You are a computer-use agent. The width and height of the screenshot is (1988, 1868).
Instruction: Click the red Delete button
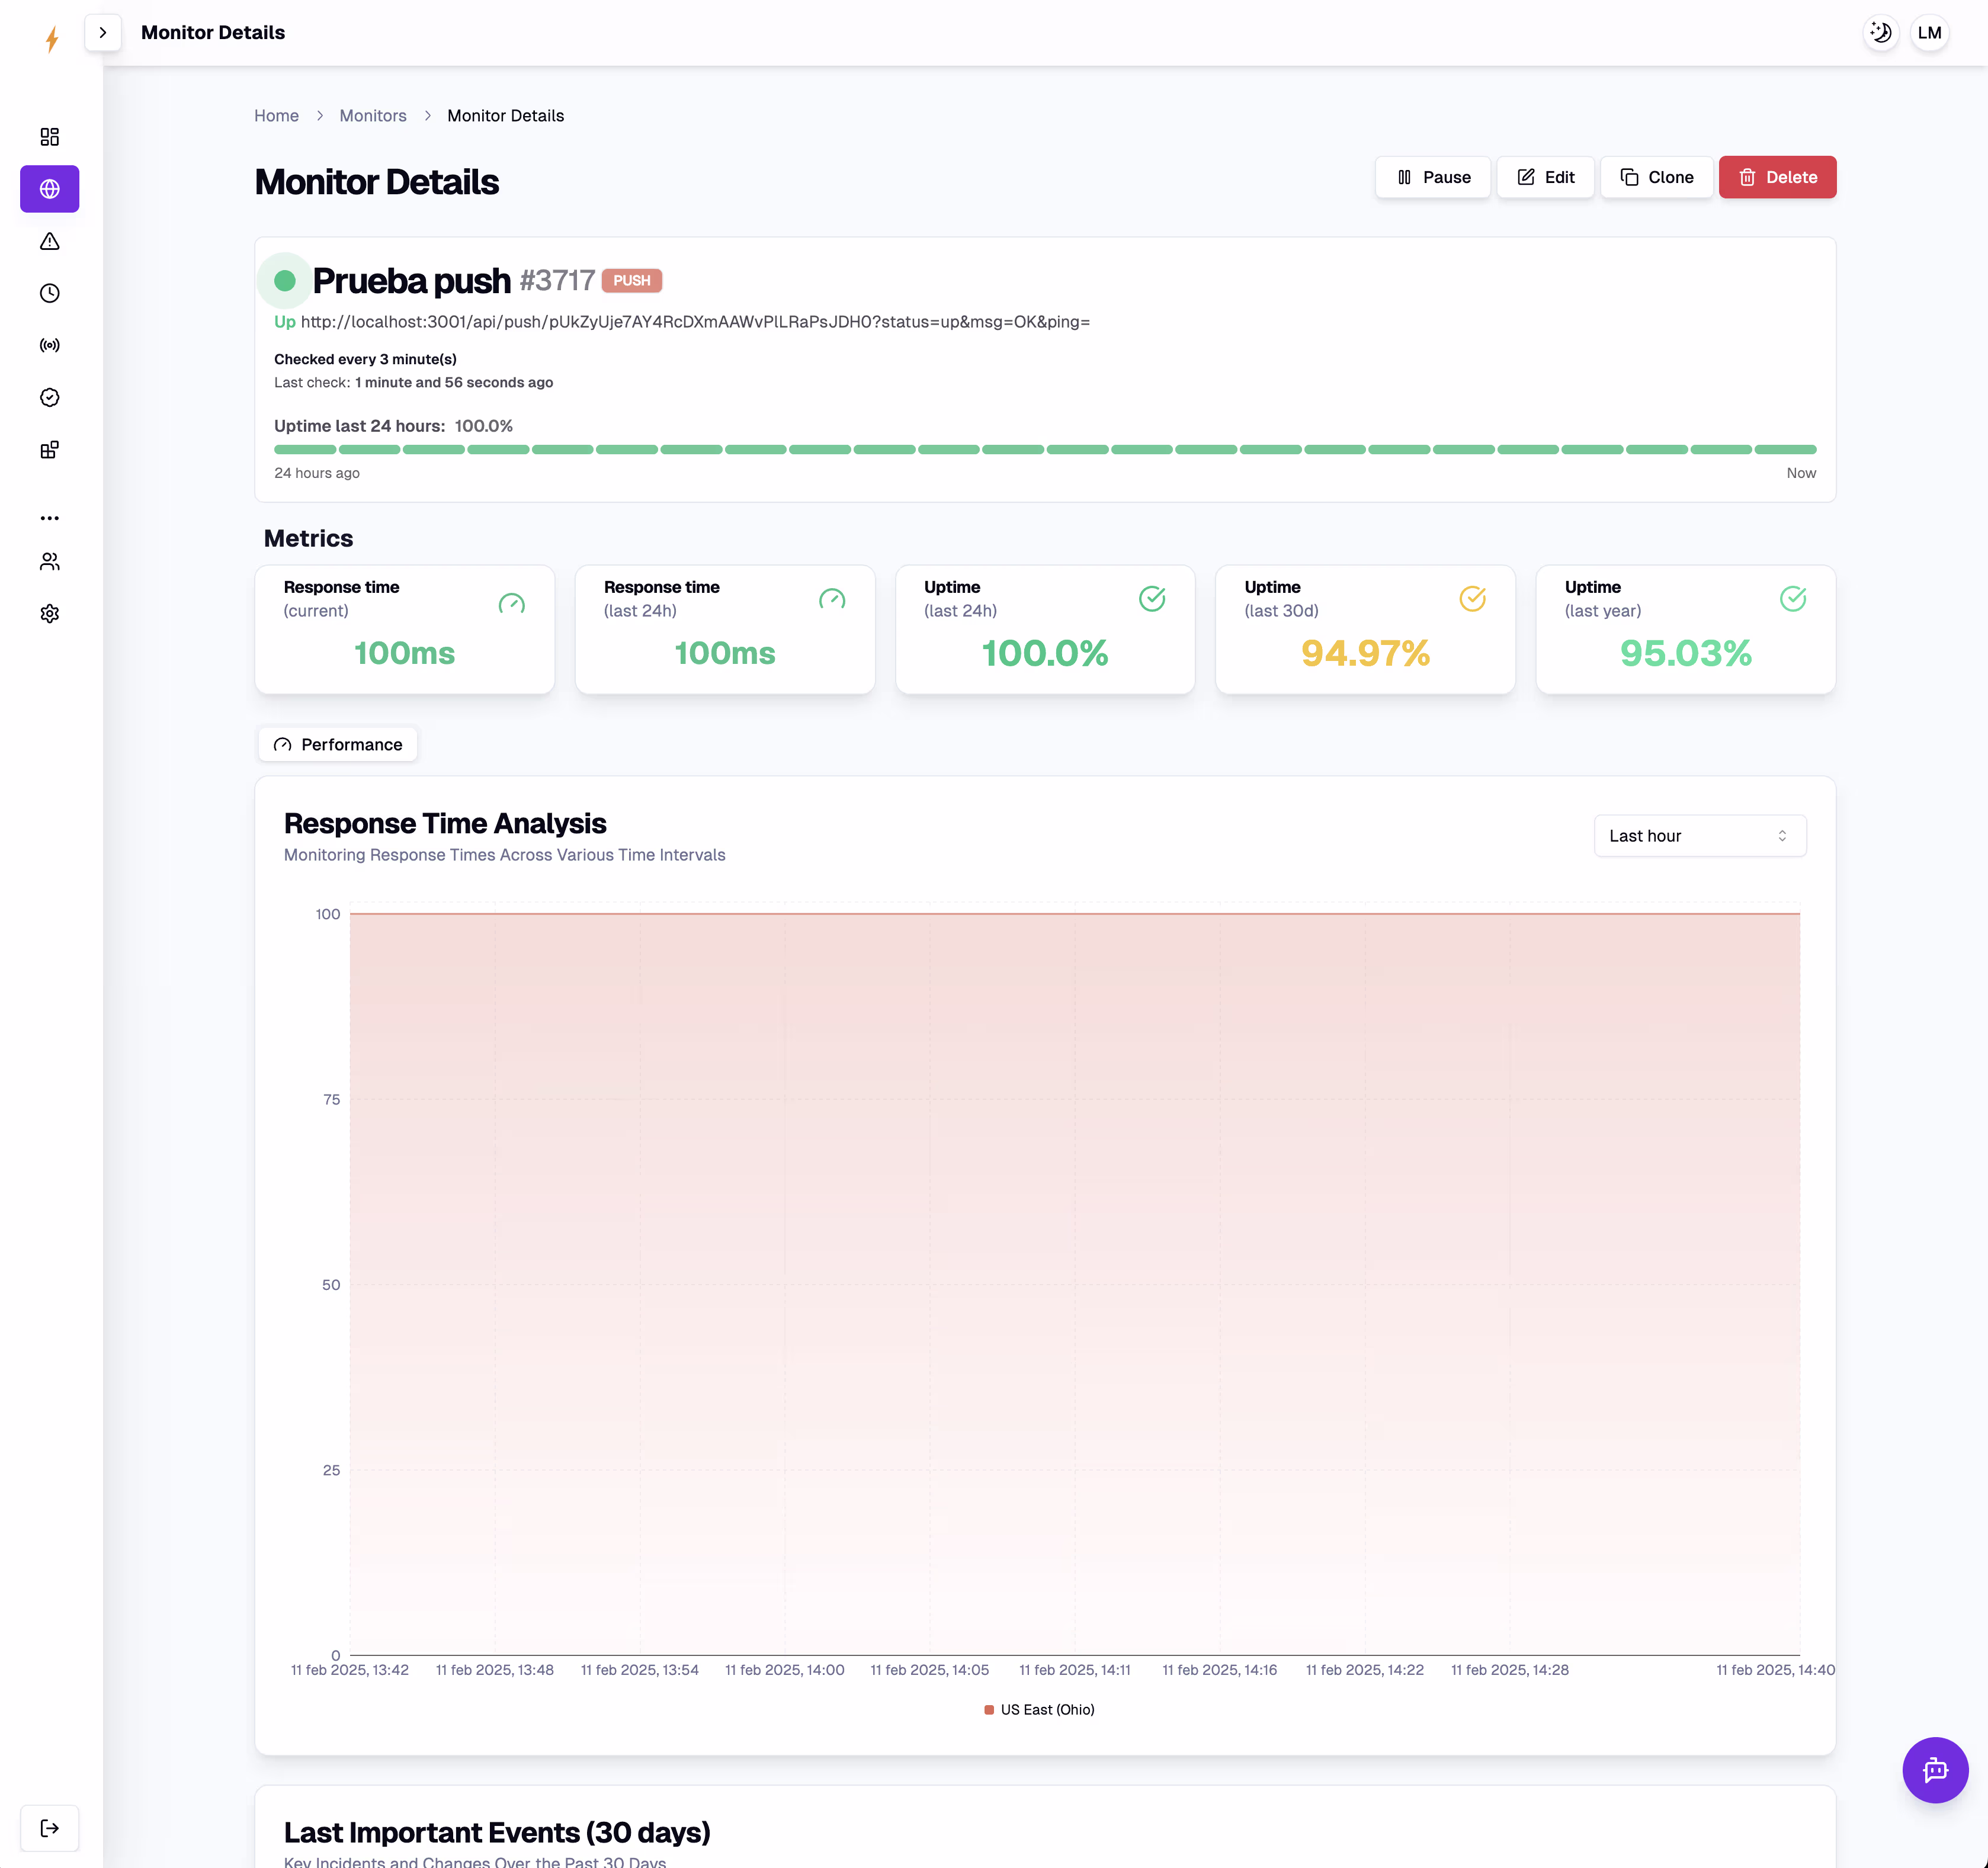click(1777, 177)
